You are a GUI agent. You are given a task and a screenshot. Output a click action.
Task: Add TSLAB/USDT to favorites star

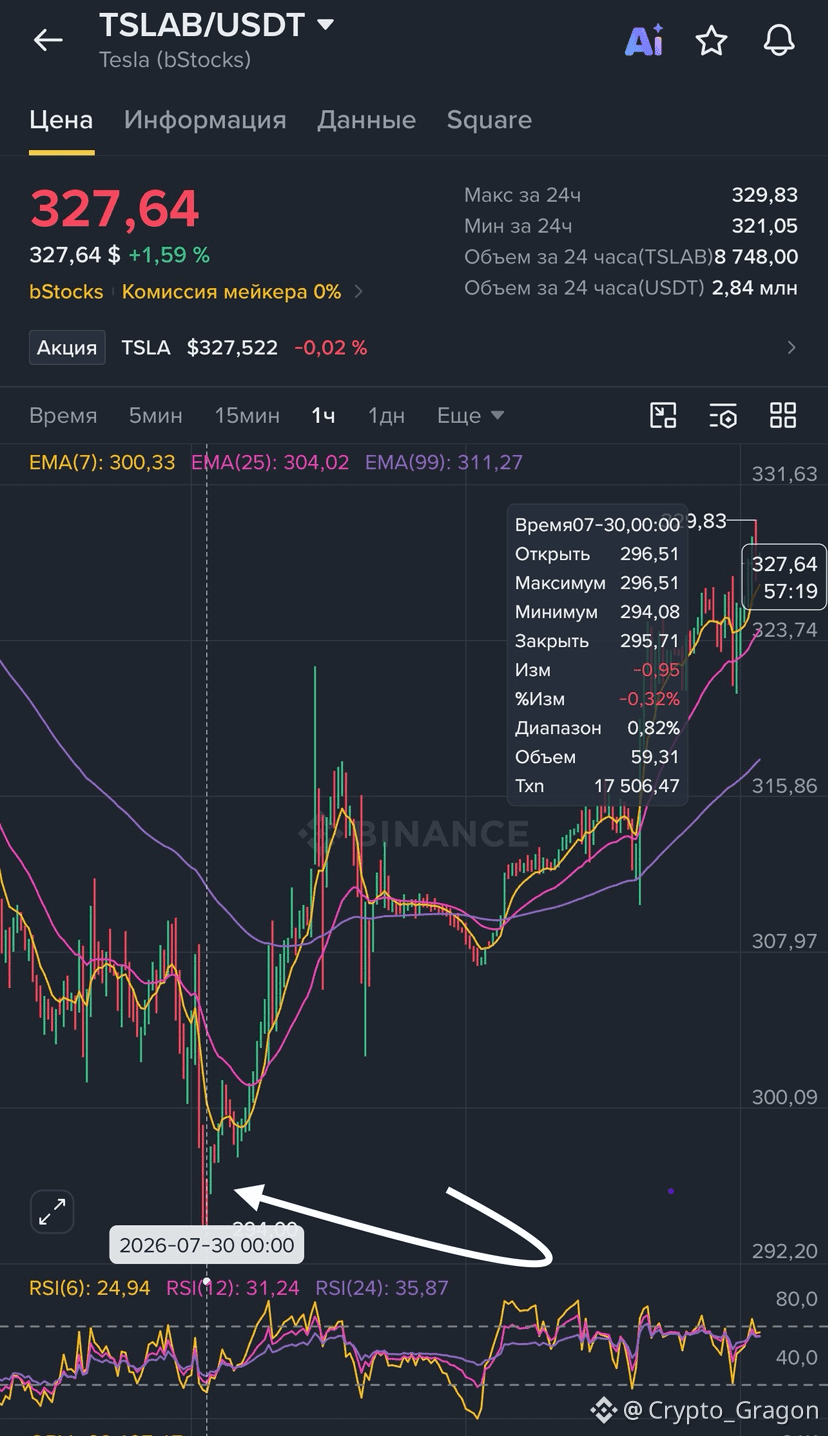click(x=711, y=40)
